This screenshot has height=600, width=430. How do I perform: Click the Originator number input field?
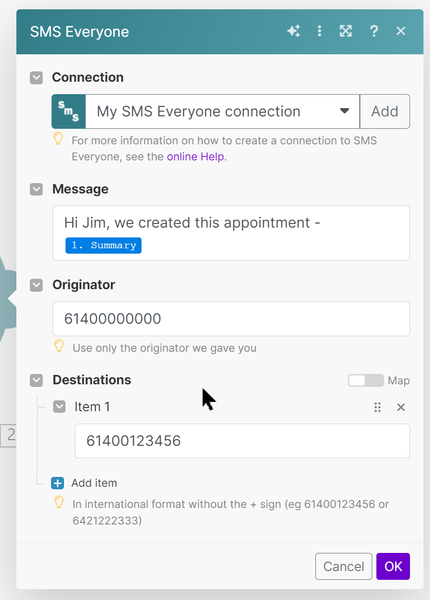(231, 319)
